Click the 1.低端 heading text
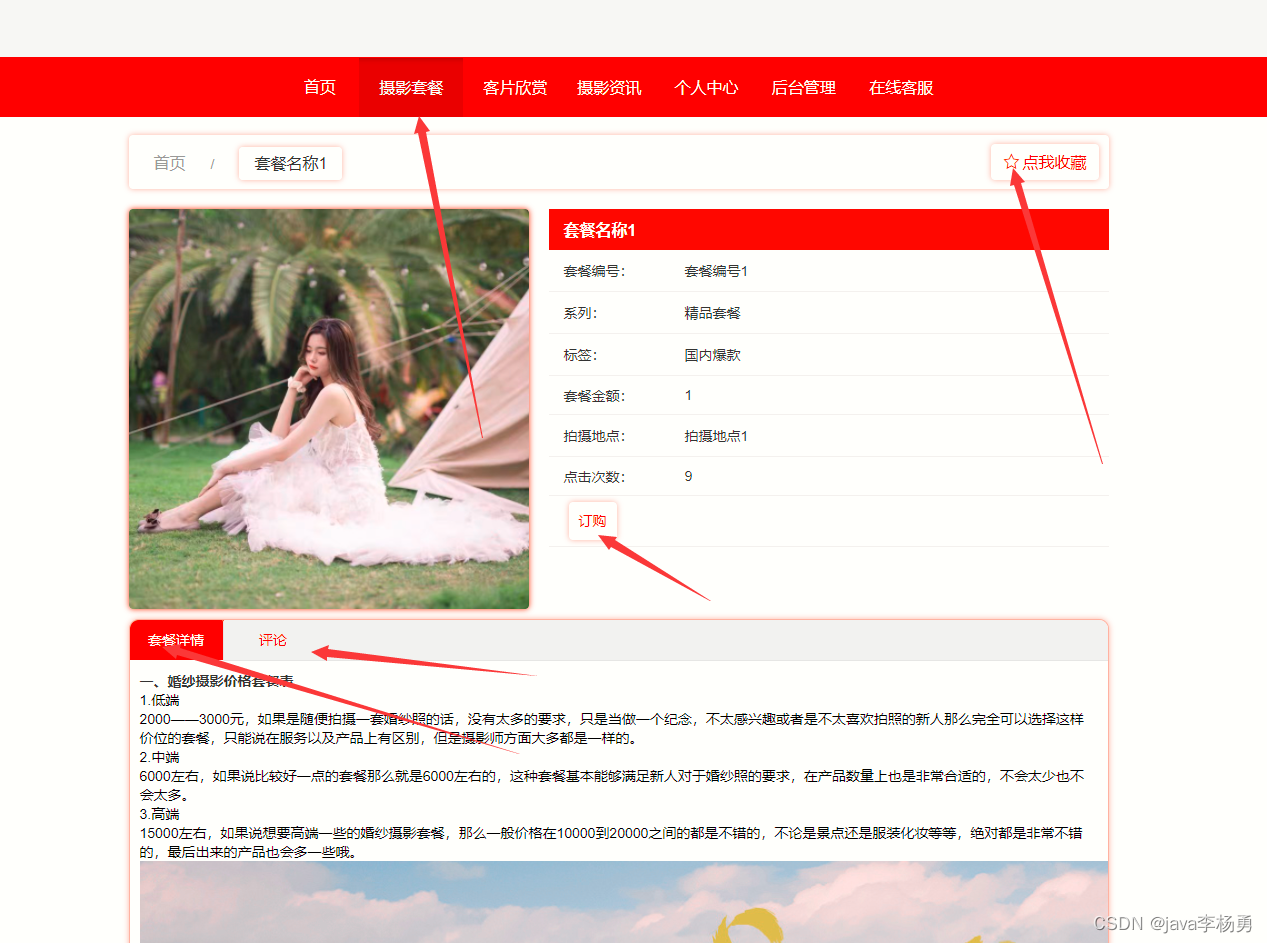 click(160, 700)
